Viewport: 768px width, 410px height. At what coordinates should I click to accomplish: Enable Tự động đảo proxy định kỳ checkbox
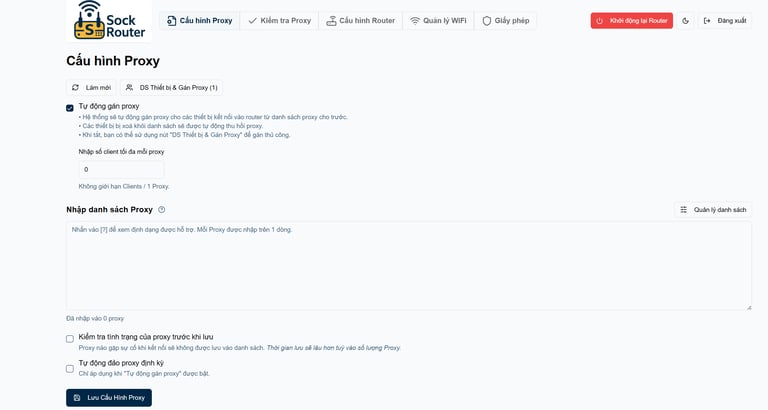click(x=70, y=368)
